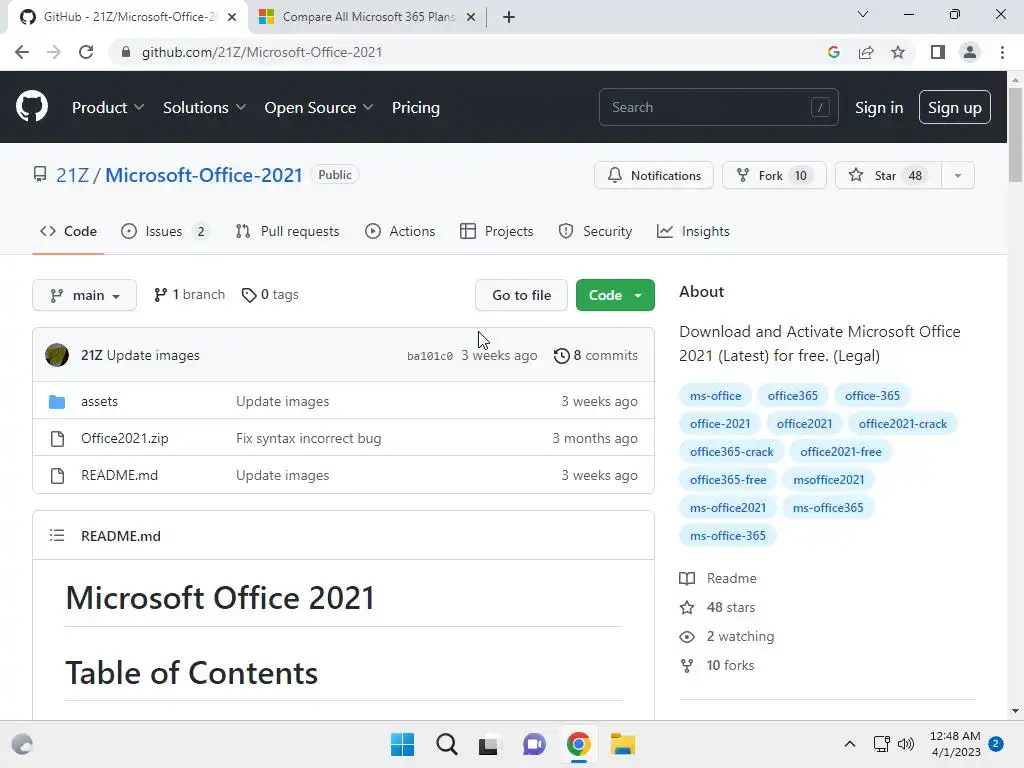1024x768 pixels.
Task: Click the browser address bar URL
Action: coord(261,52)
